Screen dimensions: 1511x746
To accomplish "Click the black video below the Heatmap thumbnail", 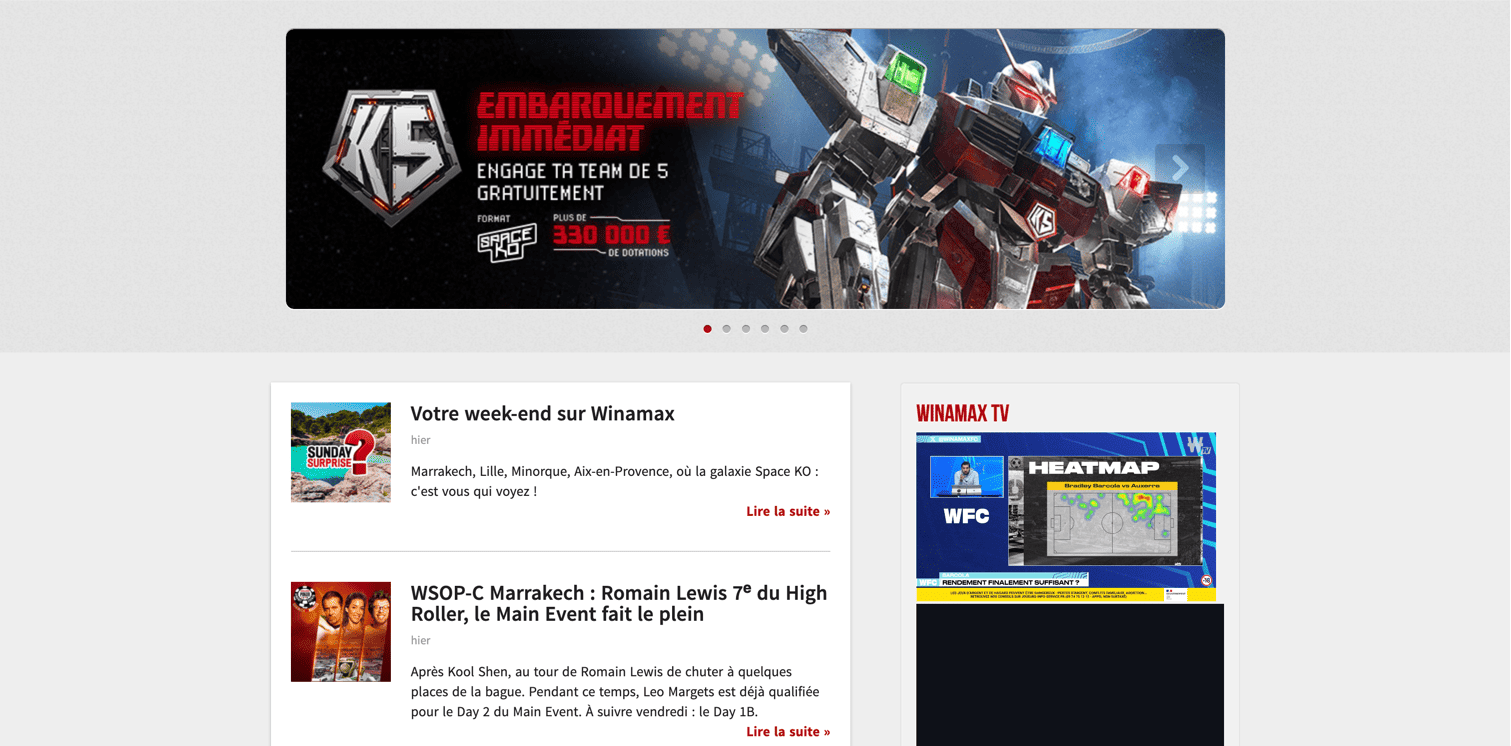I will pos(1070,675).
